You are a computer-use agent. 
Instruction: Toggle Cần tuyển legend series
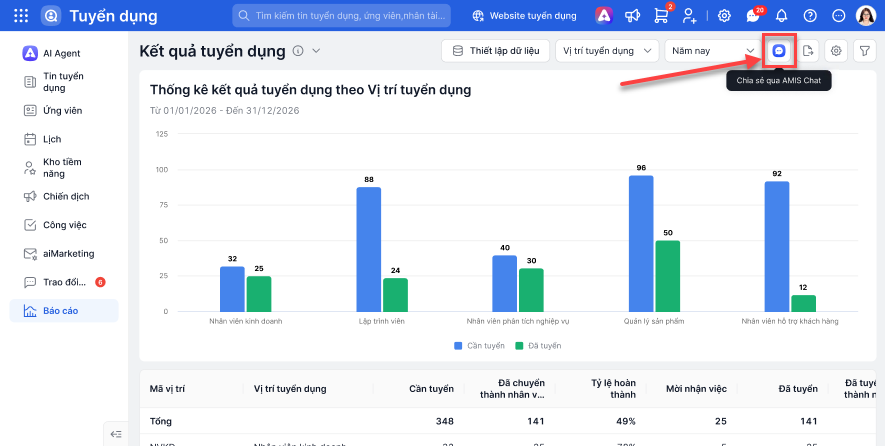click(480, 346)
